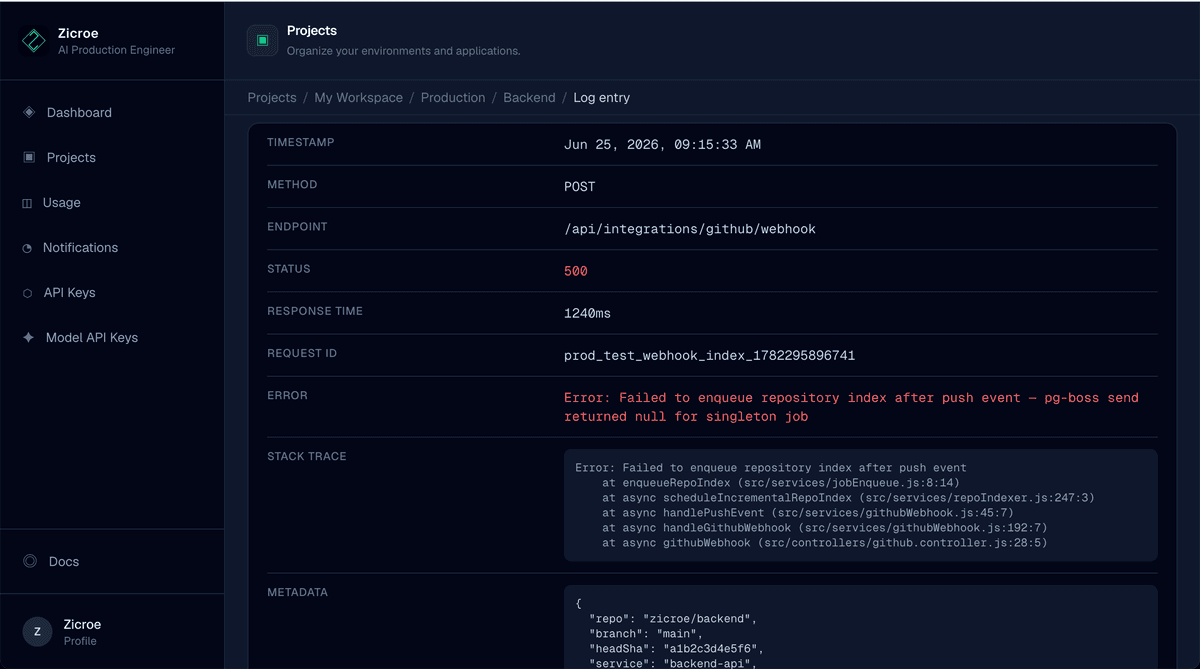Viewport: 1200px width, 669px height.
Task: Click the Production breadcrumb
Action: click(453, 97)
